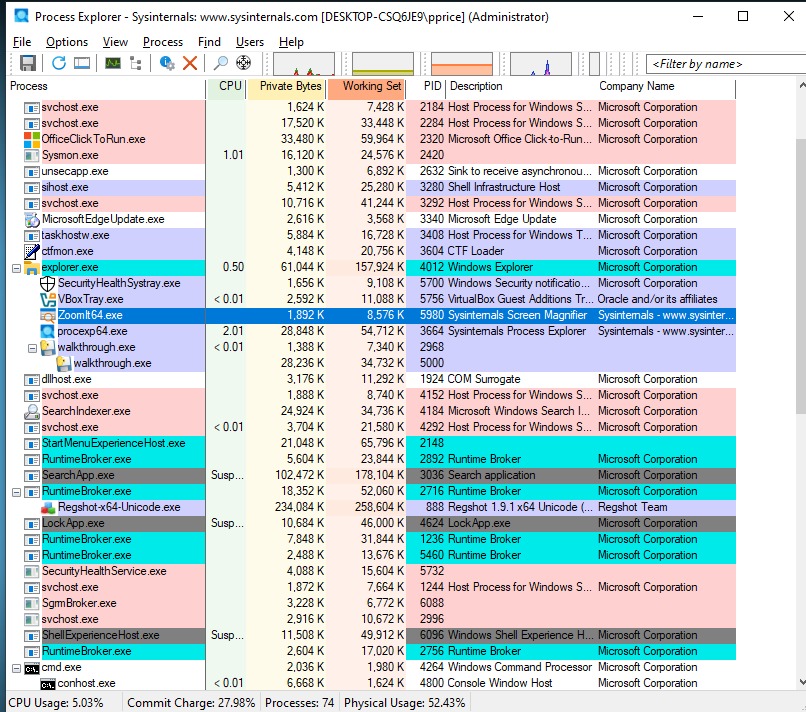Collapse the cmd.exe tree node
This screenshot has width=806, height=712.
click(x=16, y=668)
